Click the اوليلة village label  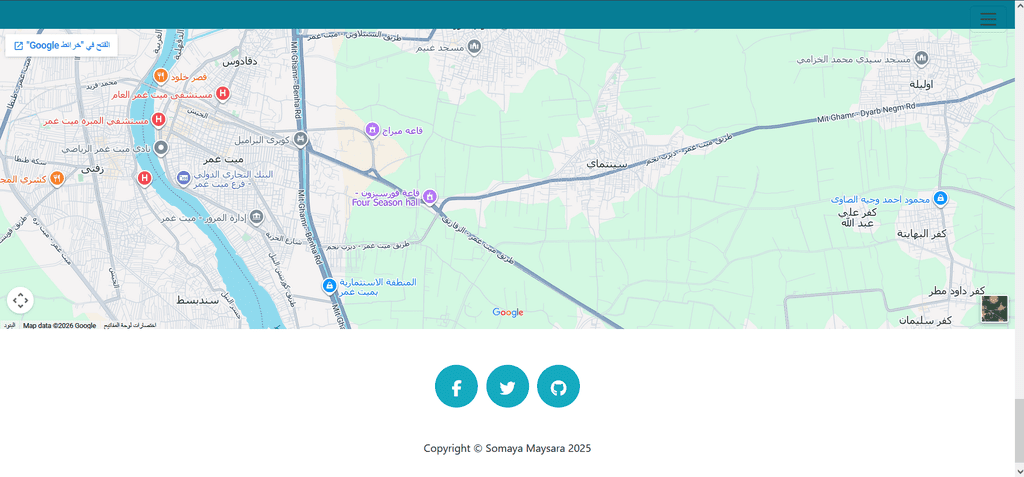point(923,84)
